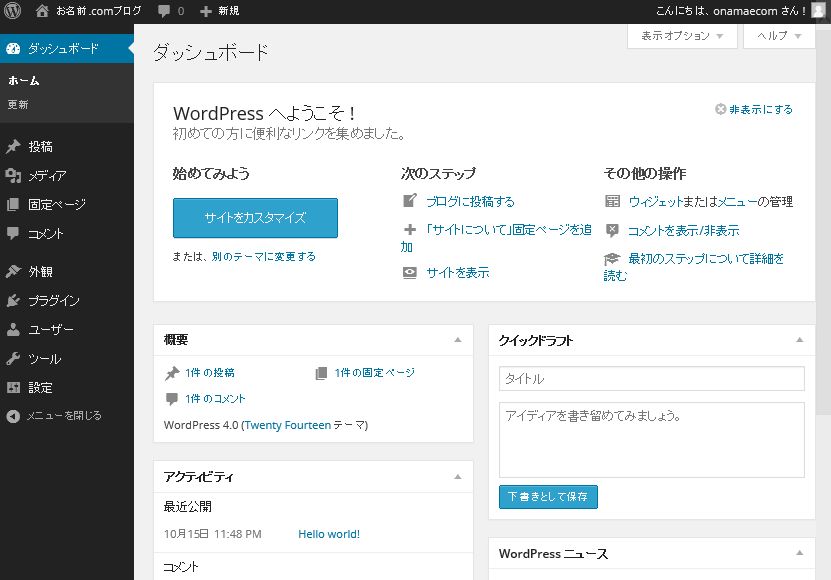Click the plus icon for 新規
The image size is (831, 580).
pos(206,11)
